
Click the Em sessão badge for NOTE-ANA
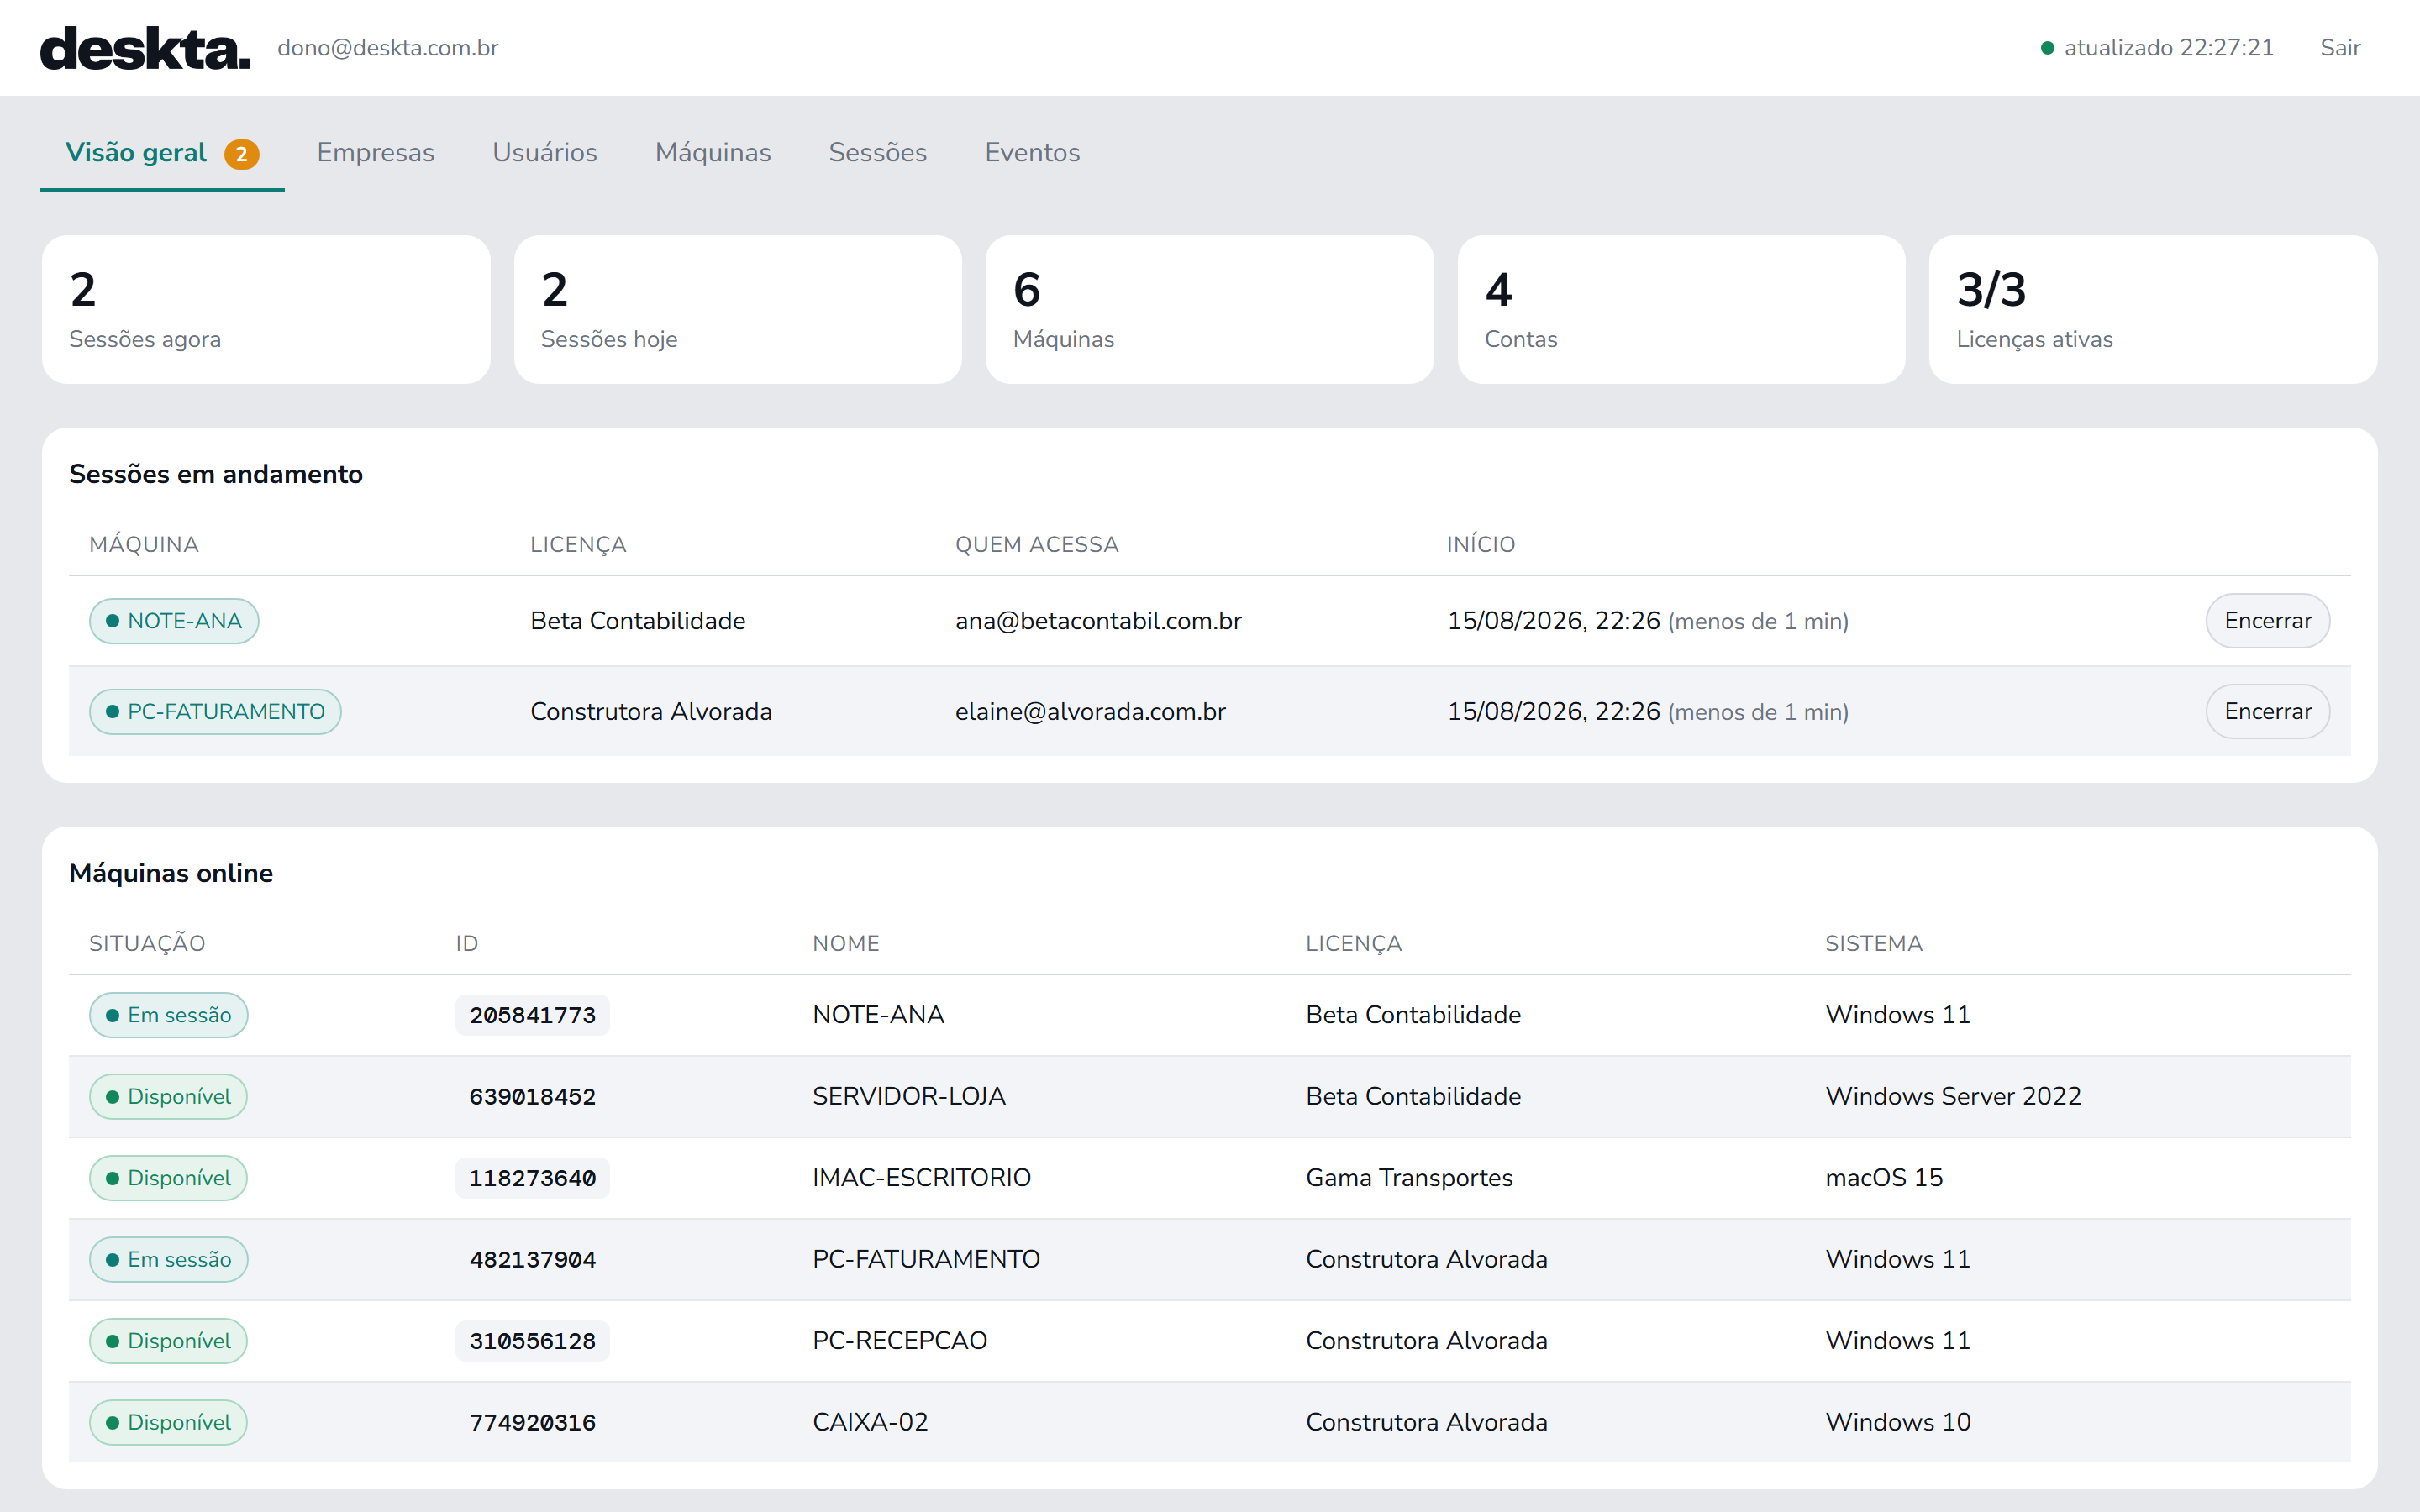point(168,1015)
